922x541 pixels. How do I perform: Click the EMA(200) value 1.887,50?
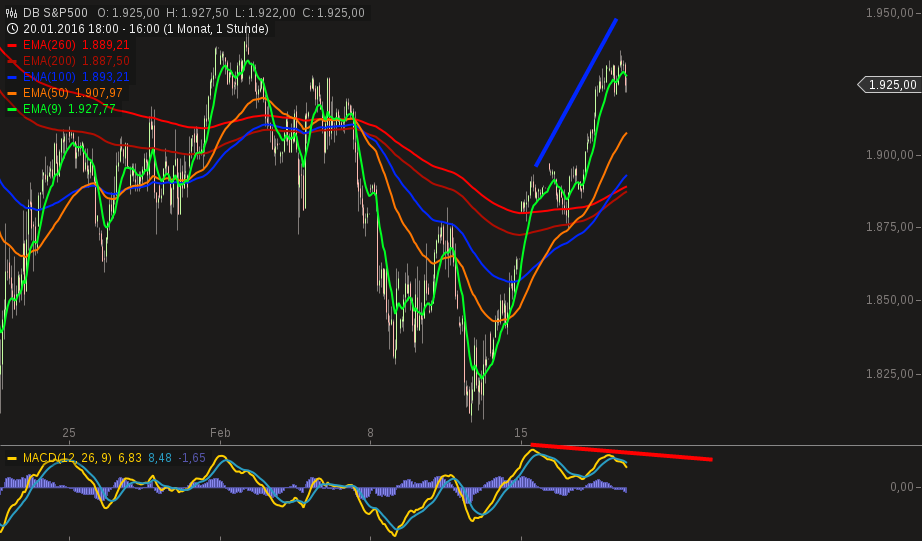point(106,61)
